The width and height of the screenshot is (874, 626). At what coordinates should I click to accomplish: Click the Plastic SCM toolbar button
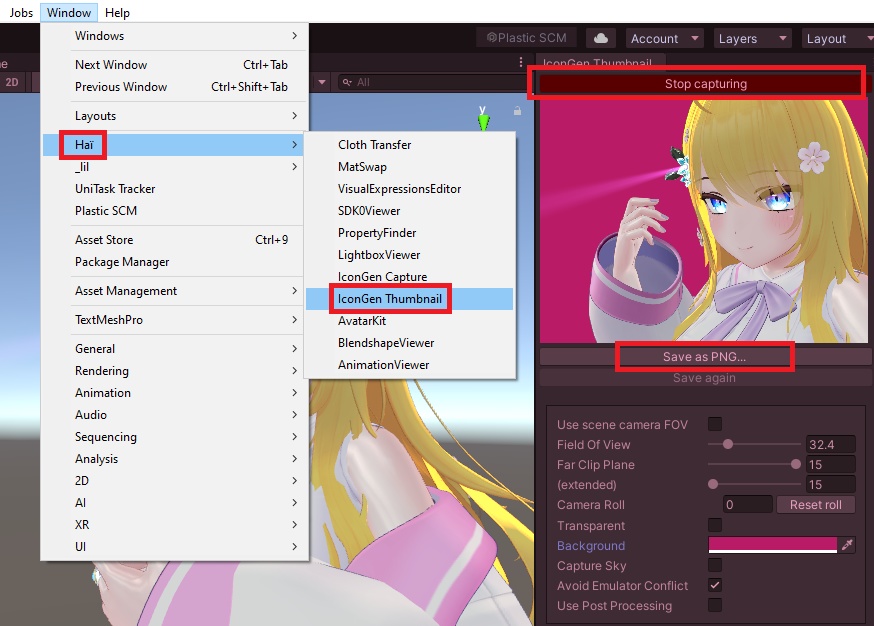pyautogui.click(x=527, y=38)
